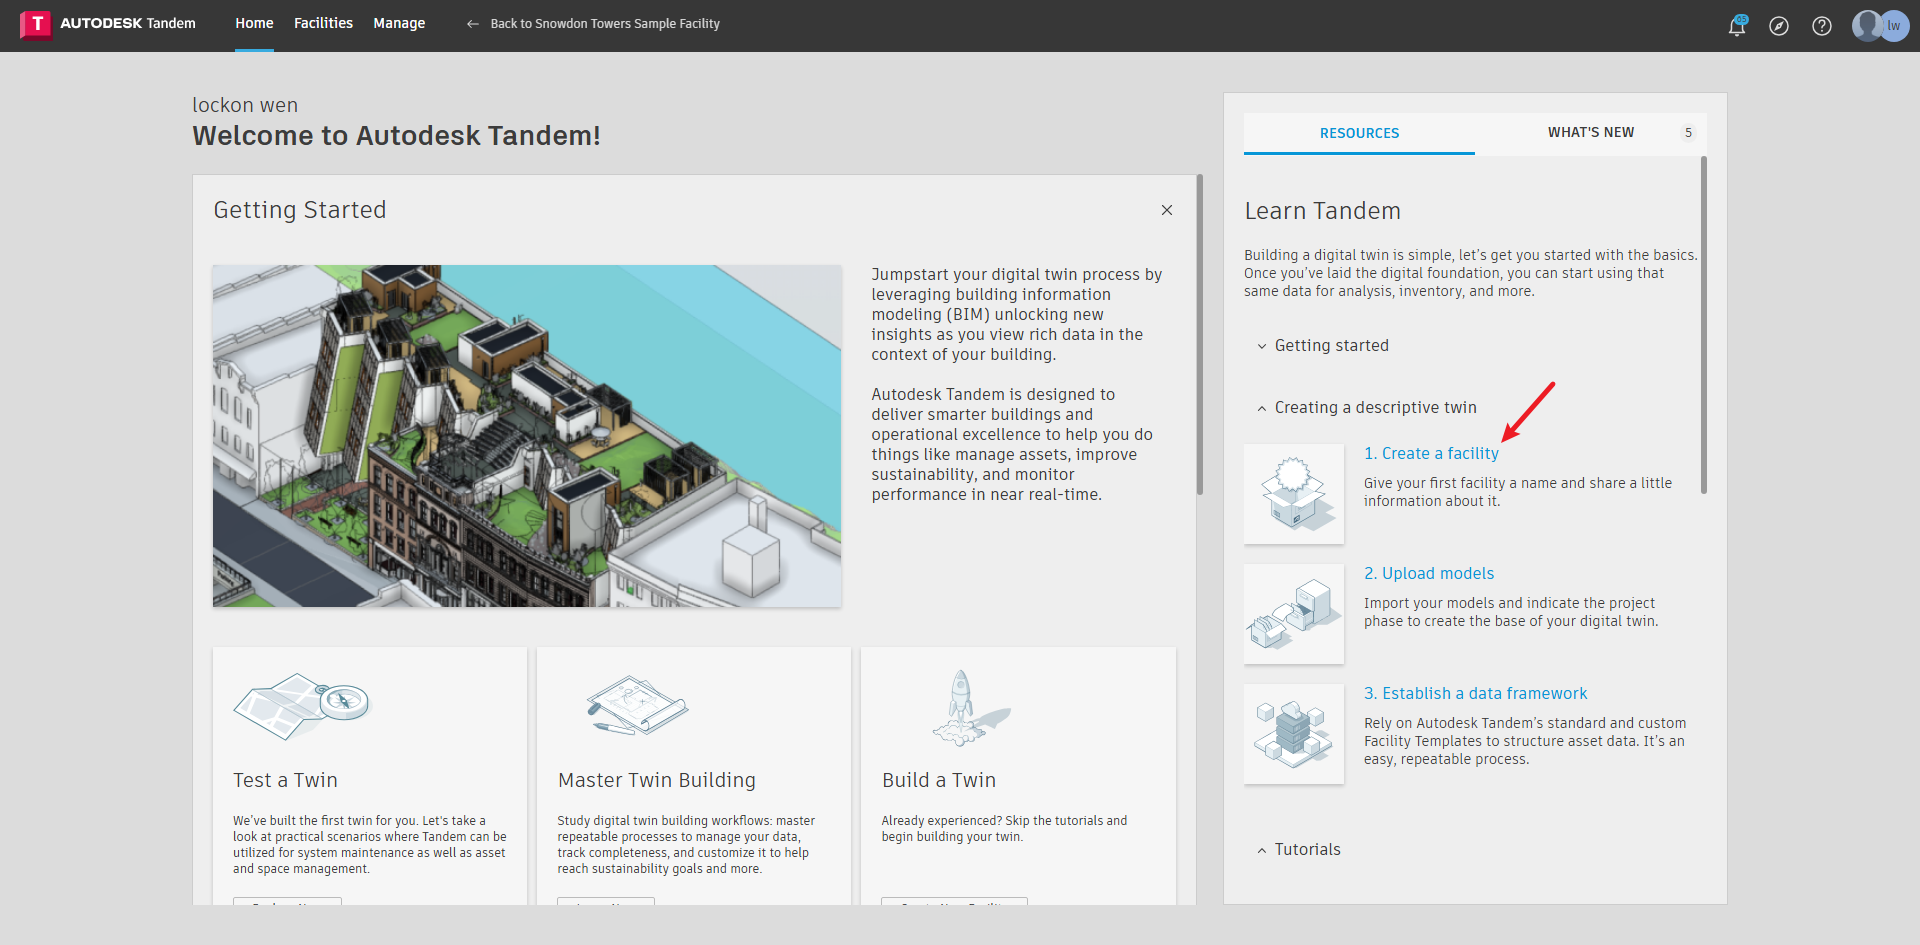Open the compass explore icon
1920x945 pixels.
point(1779,26)
